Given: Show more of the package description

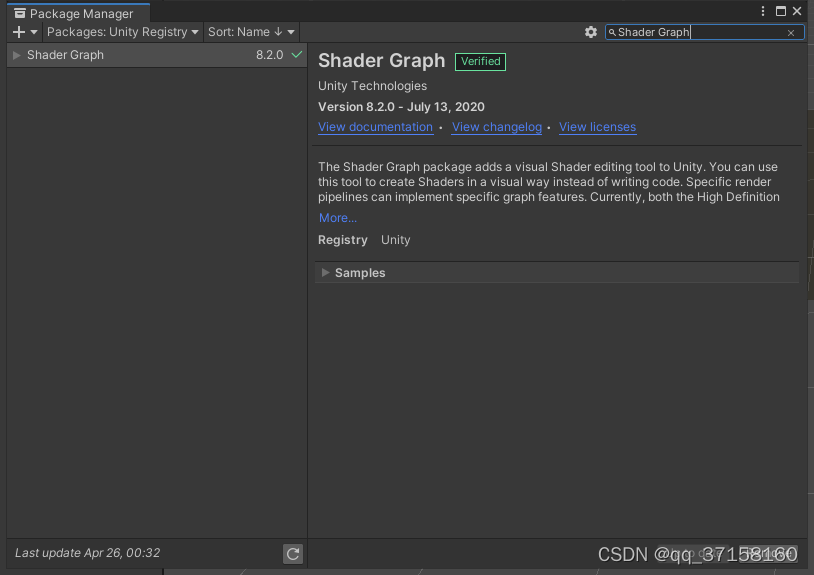Looking at the screenshot, I should tap(337, 218).
